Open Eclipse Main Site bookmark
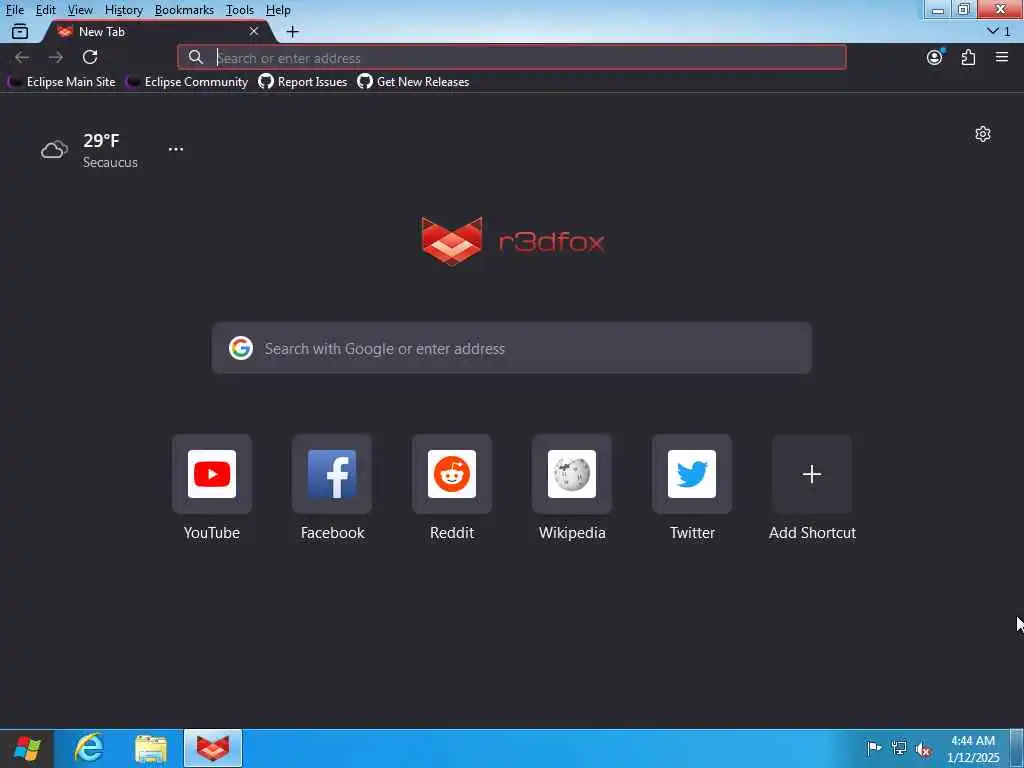Viewport: 1024px width, 768px height. 61,82
